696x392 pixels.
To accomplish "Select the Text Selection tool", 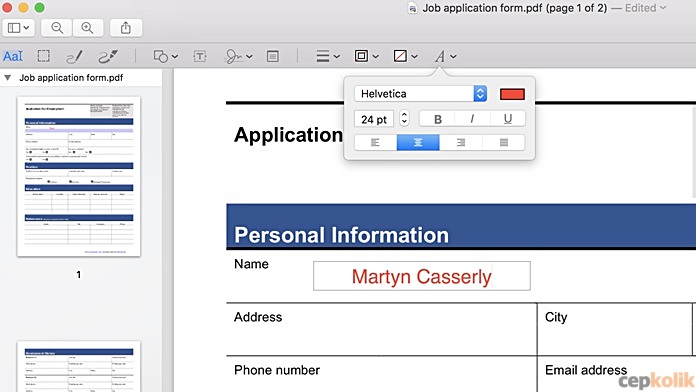I will [13, 56].
